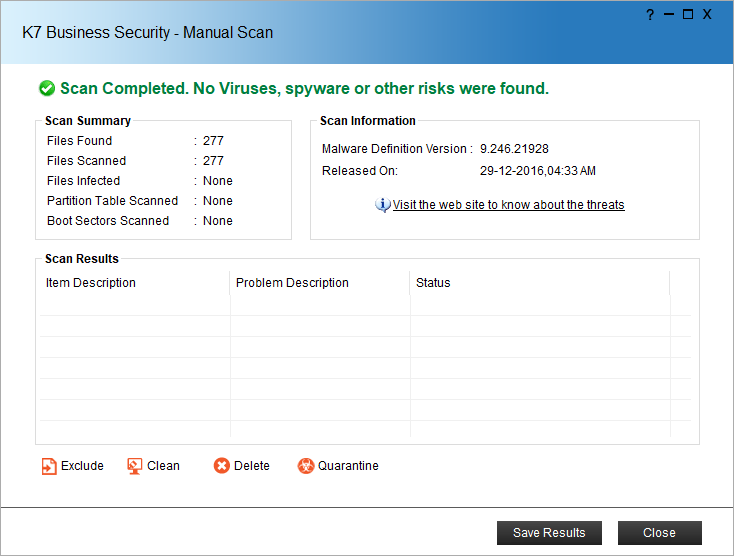
Task: Maximize the Manual Scan window
Action: (x=688, y=14)
